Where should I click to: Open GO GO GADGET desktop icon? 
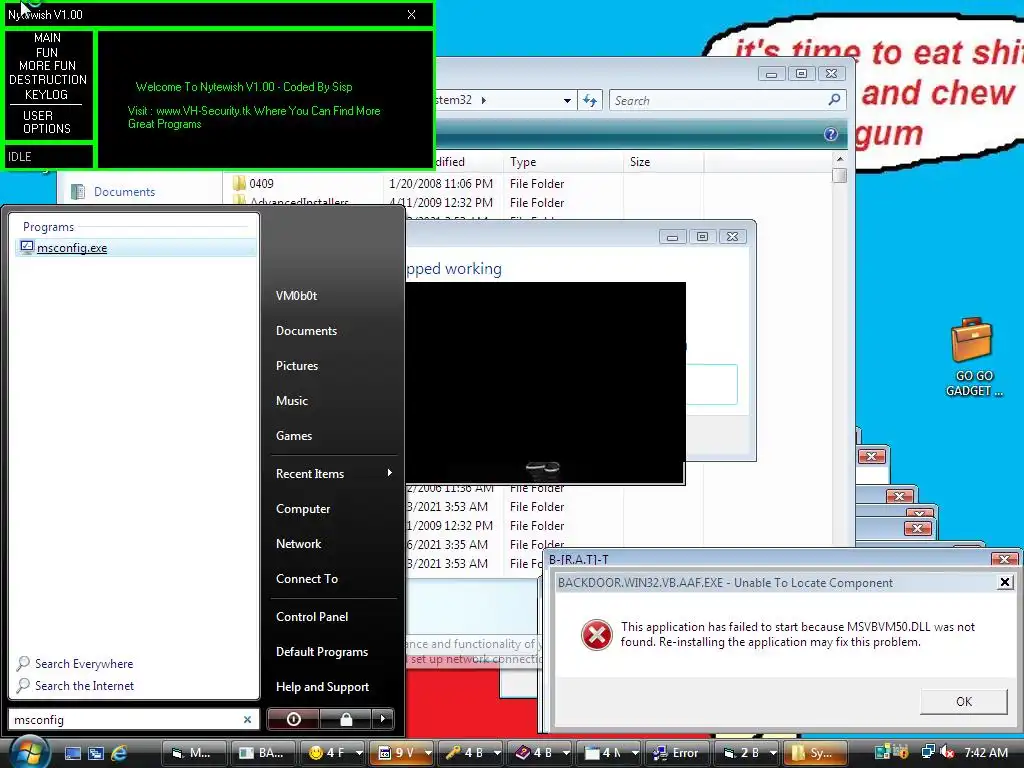coord(972,357)
